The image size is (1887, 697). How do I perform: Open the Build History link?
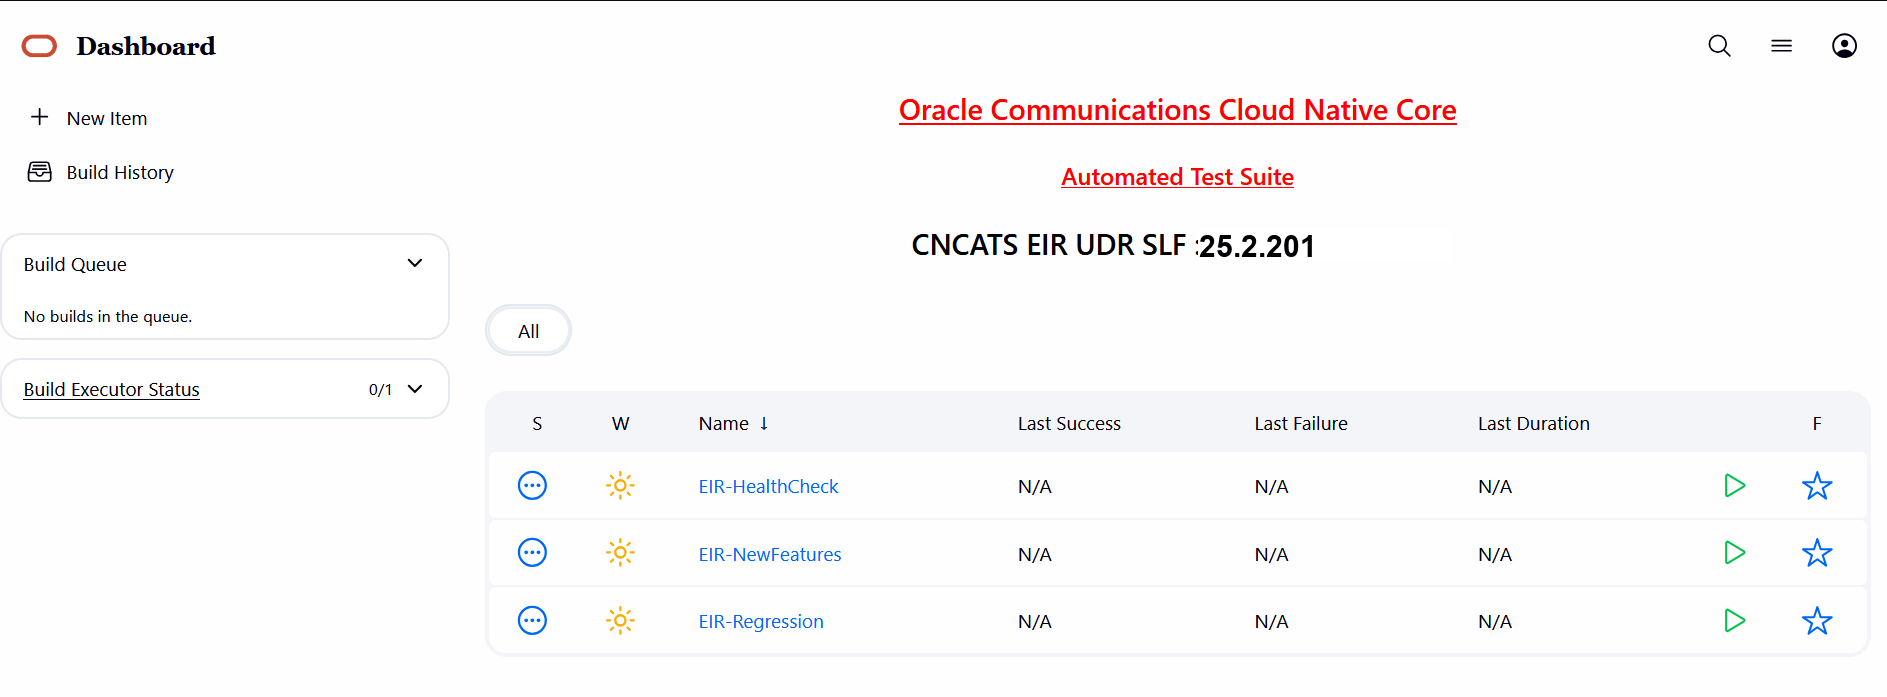click(120, 172)
